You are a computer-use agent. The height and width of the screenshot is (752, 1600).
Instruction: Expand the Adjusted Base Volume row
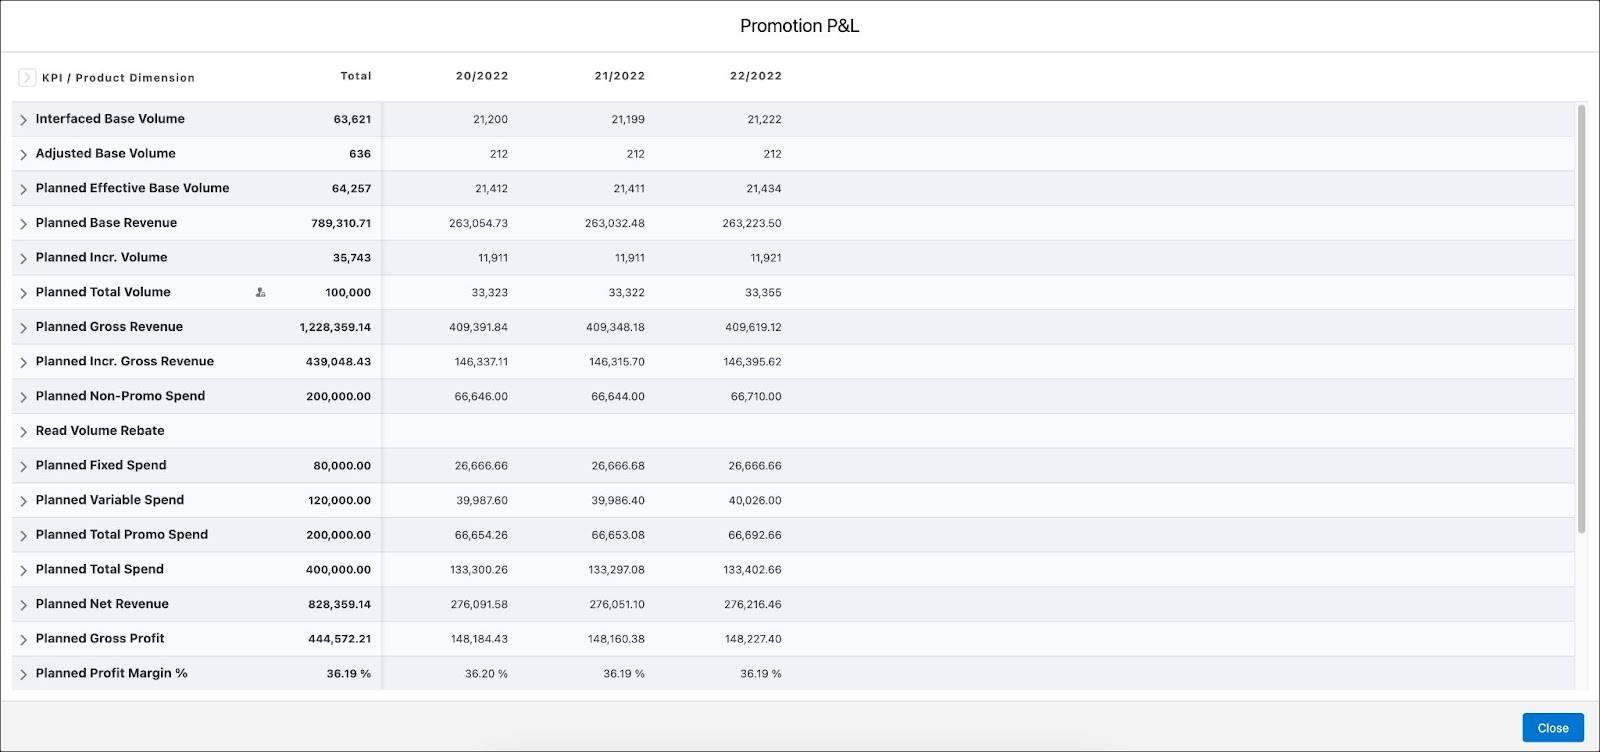(x=23, y=154)
